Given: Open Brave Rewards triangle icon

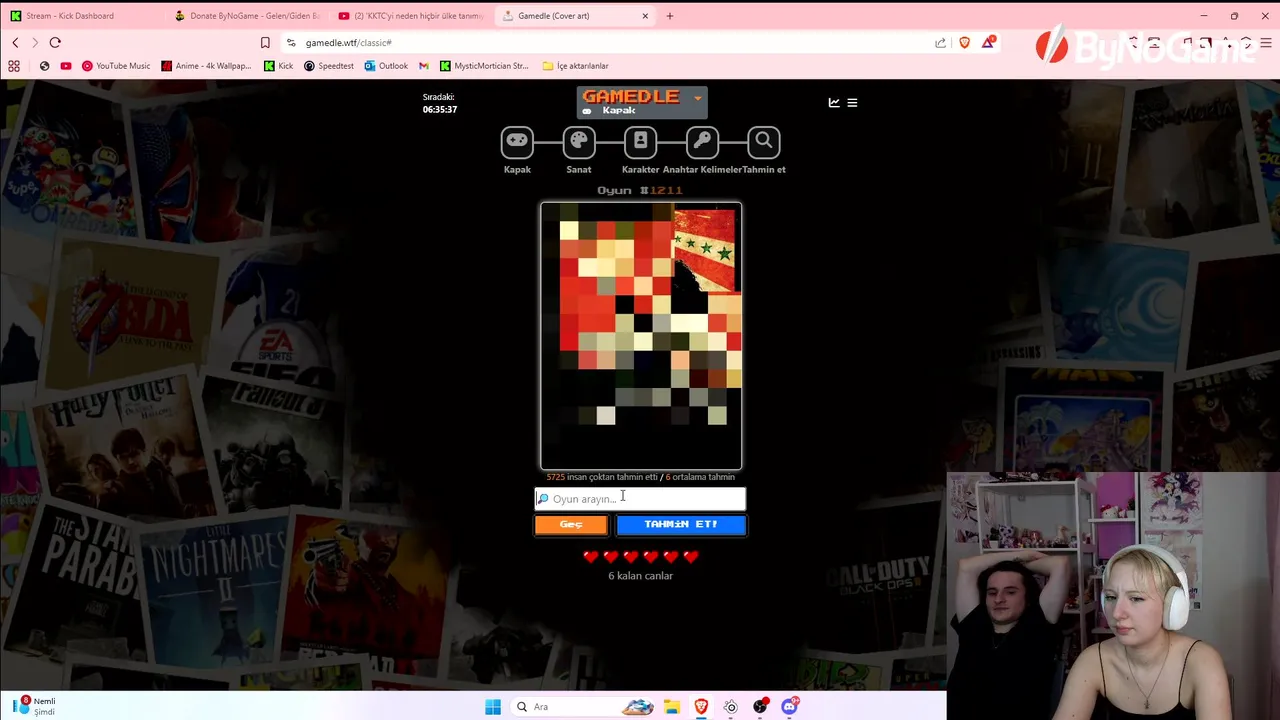Looking at the screenshot, I should point(988,42).
